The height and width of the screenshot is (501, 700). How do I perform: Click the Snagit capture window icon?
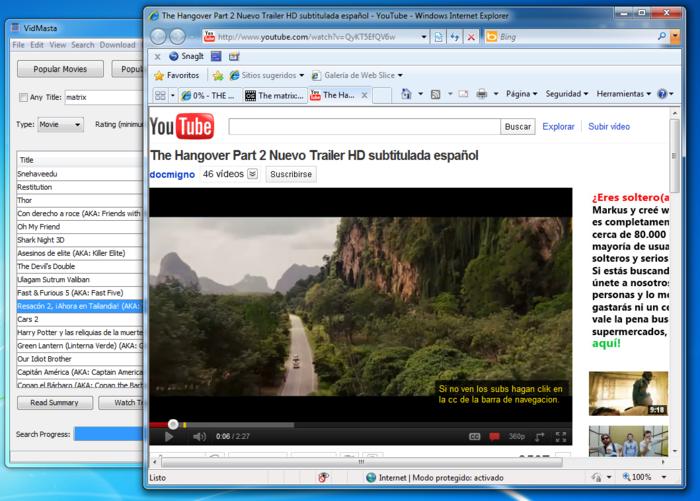click(216, 56)
